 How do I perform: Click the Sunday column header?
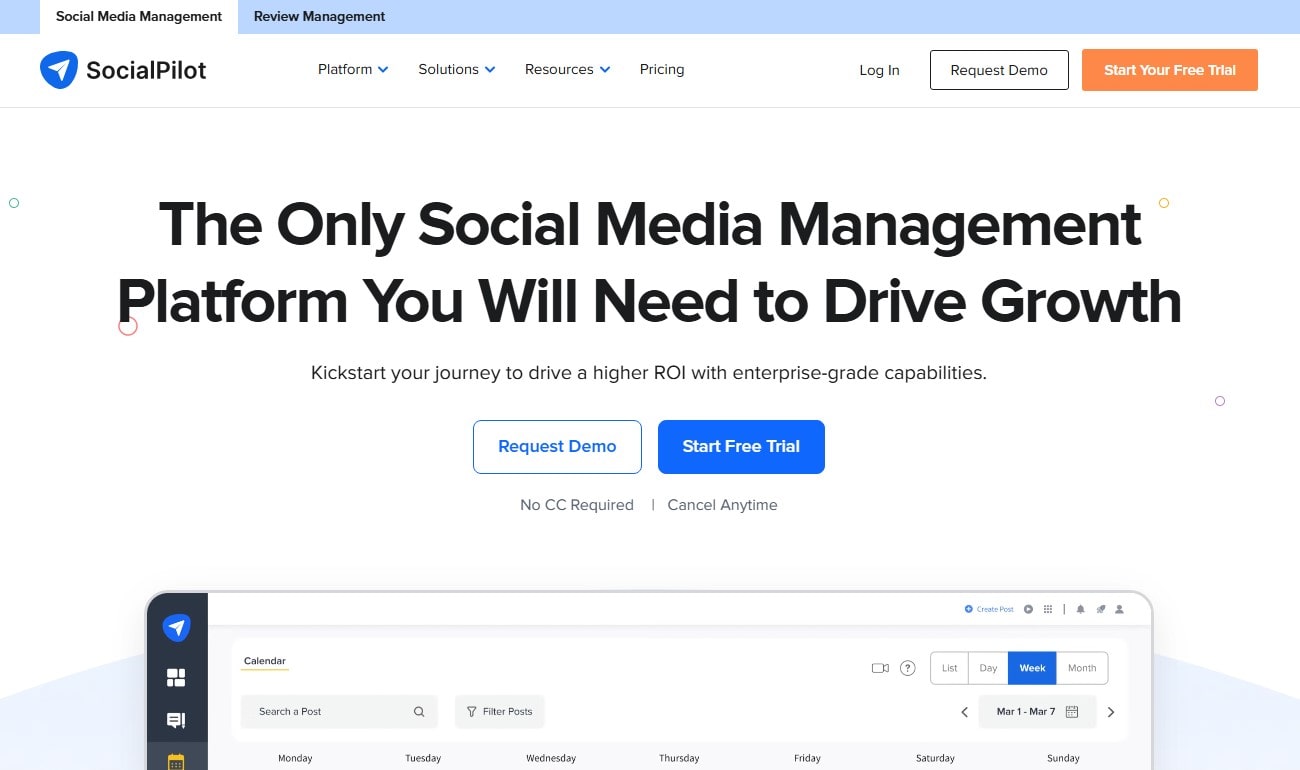point(1063,758)
